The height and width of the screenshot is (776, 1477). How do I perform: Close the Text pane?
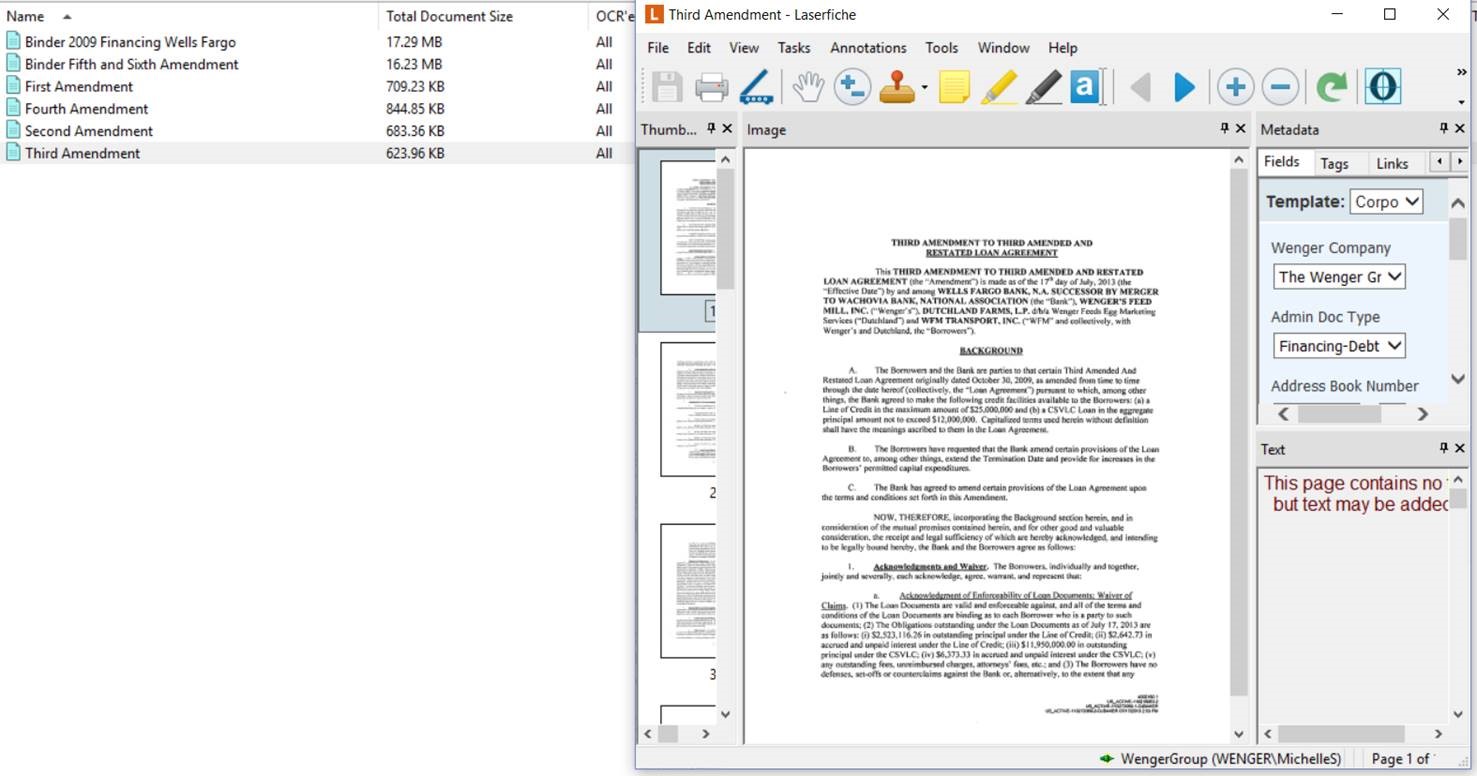pos(1460,449)
